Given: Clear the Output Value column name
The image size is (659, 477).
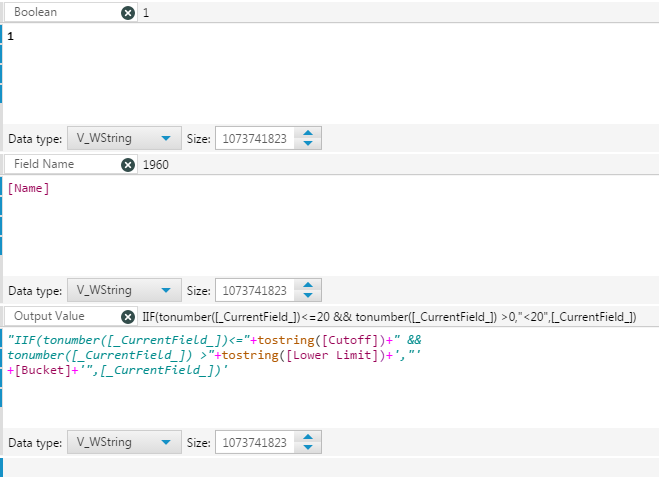Looking at the screenshot, I should (128, 317).
